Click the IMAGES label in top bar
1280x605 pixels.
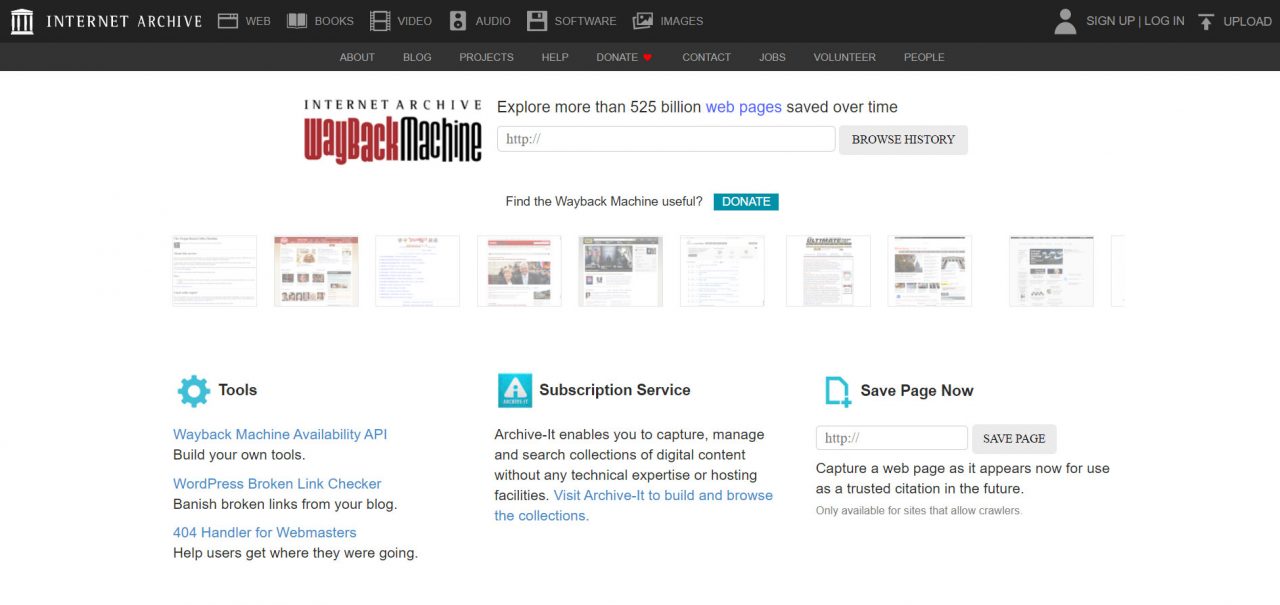[x=682, y=21]
